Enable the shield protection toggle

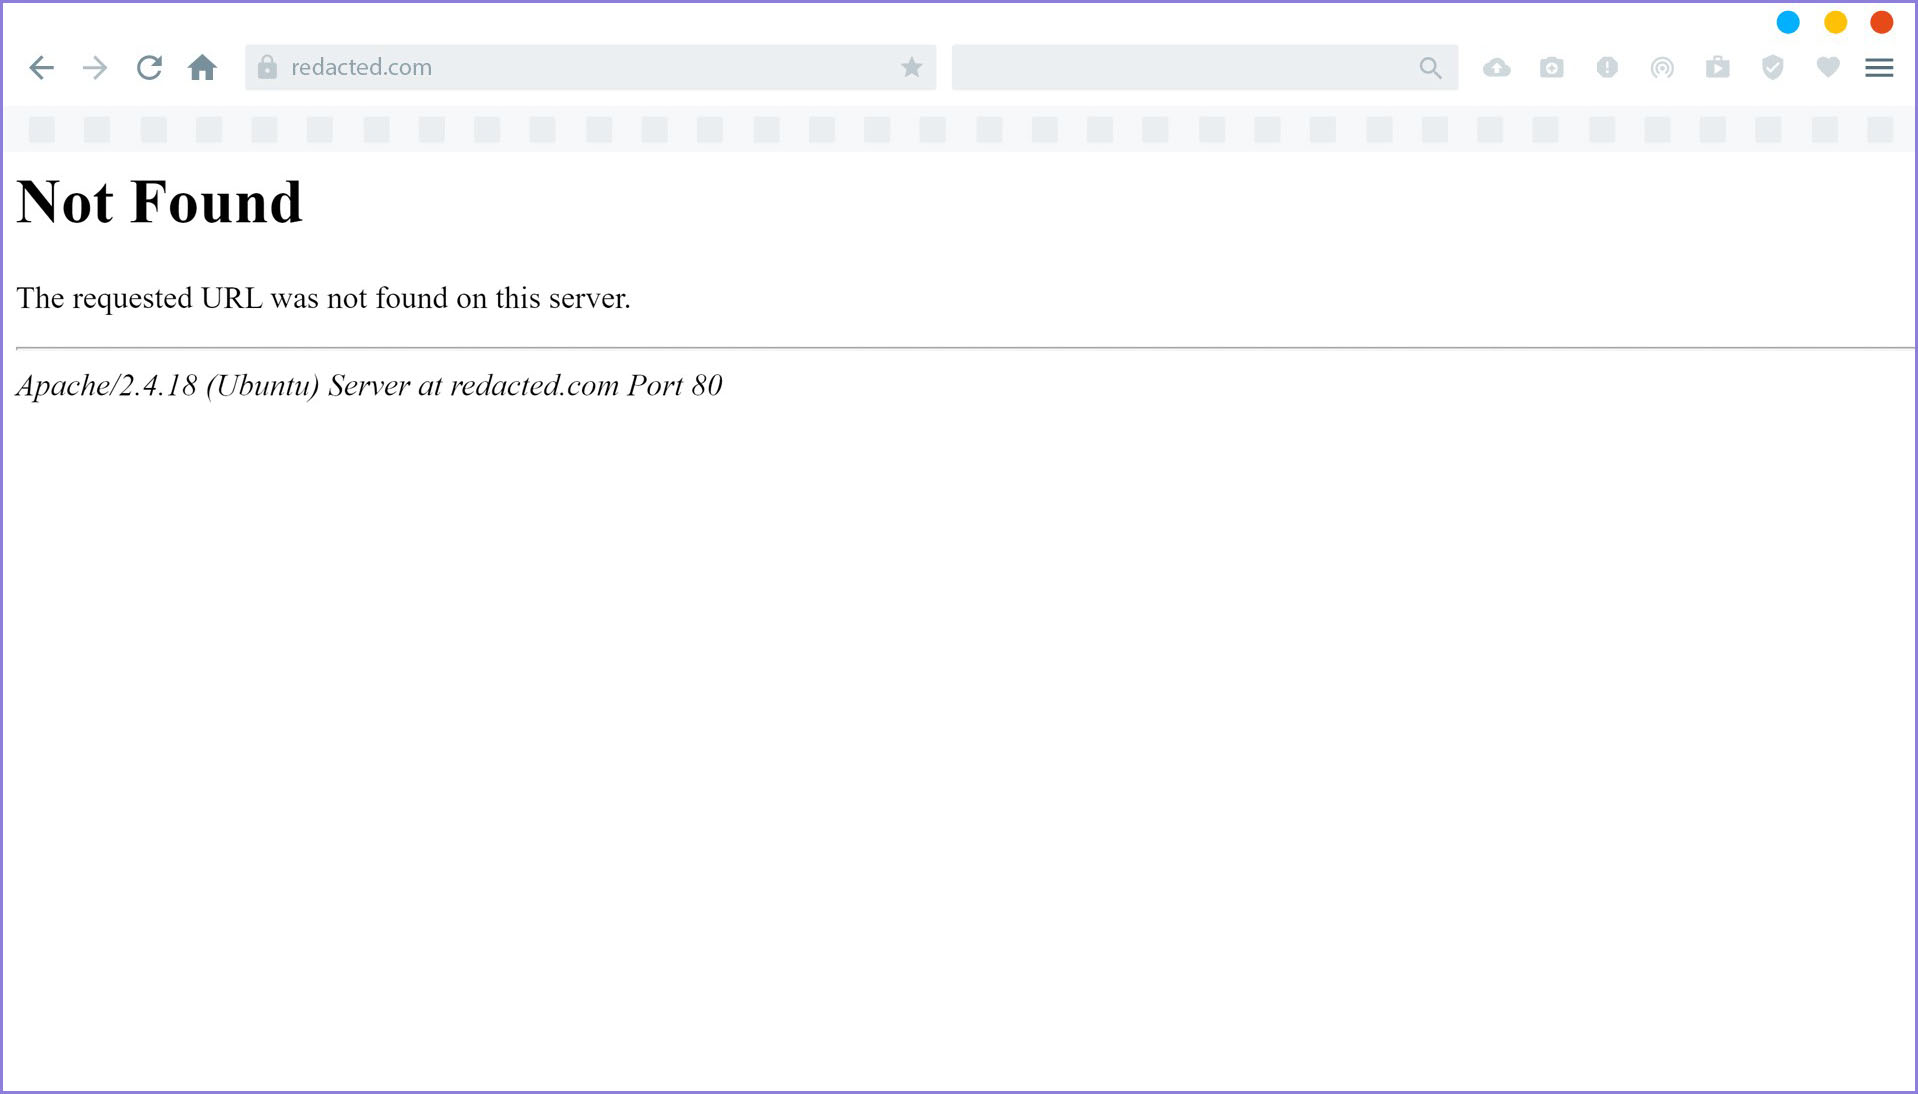pos(1772,67)
